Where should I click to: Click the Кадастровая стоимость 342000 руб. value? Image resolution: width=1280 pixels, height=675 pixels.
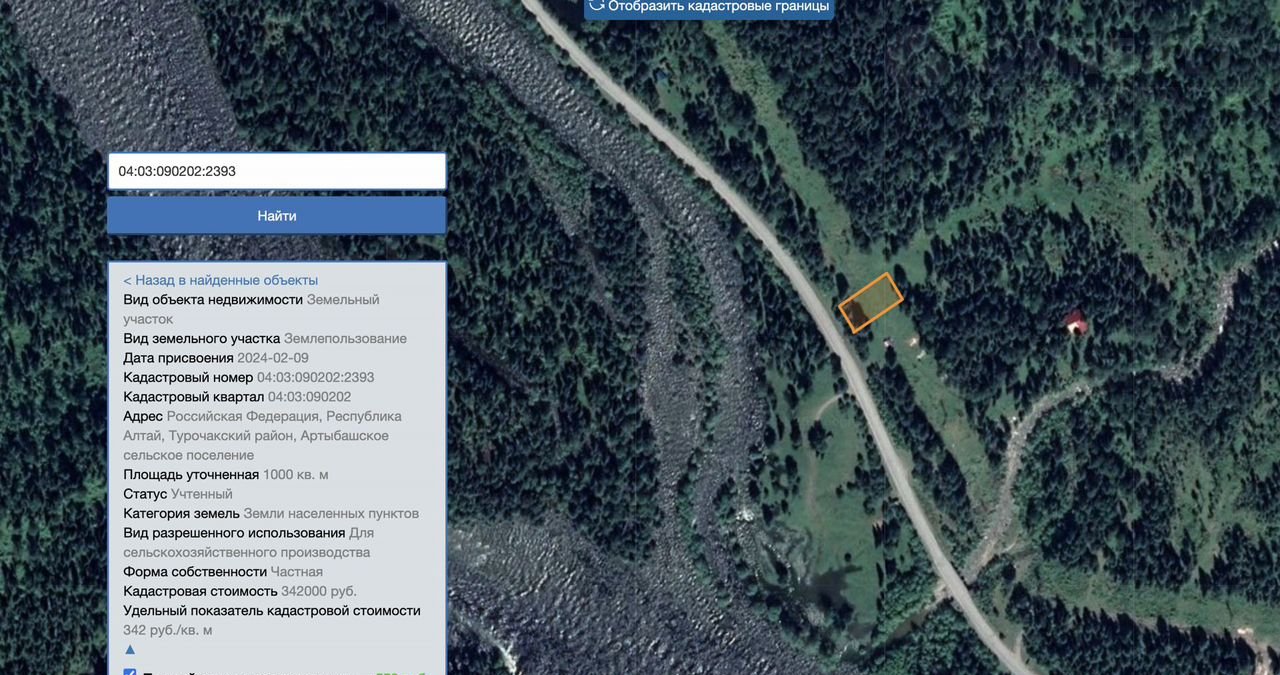(x=318, y=591)
